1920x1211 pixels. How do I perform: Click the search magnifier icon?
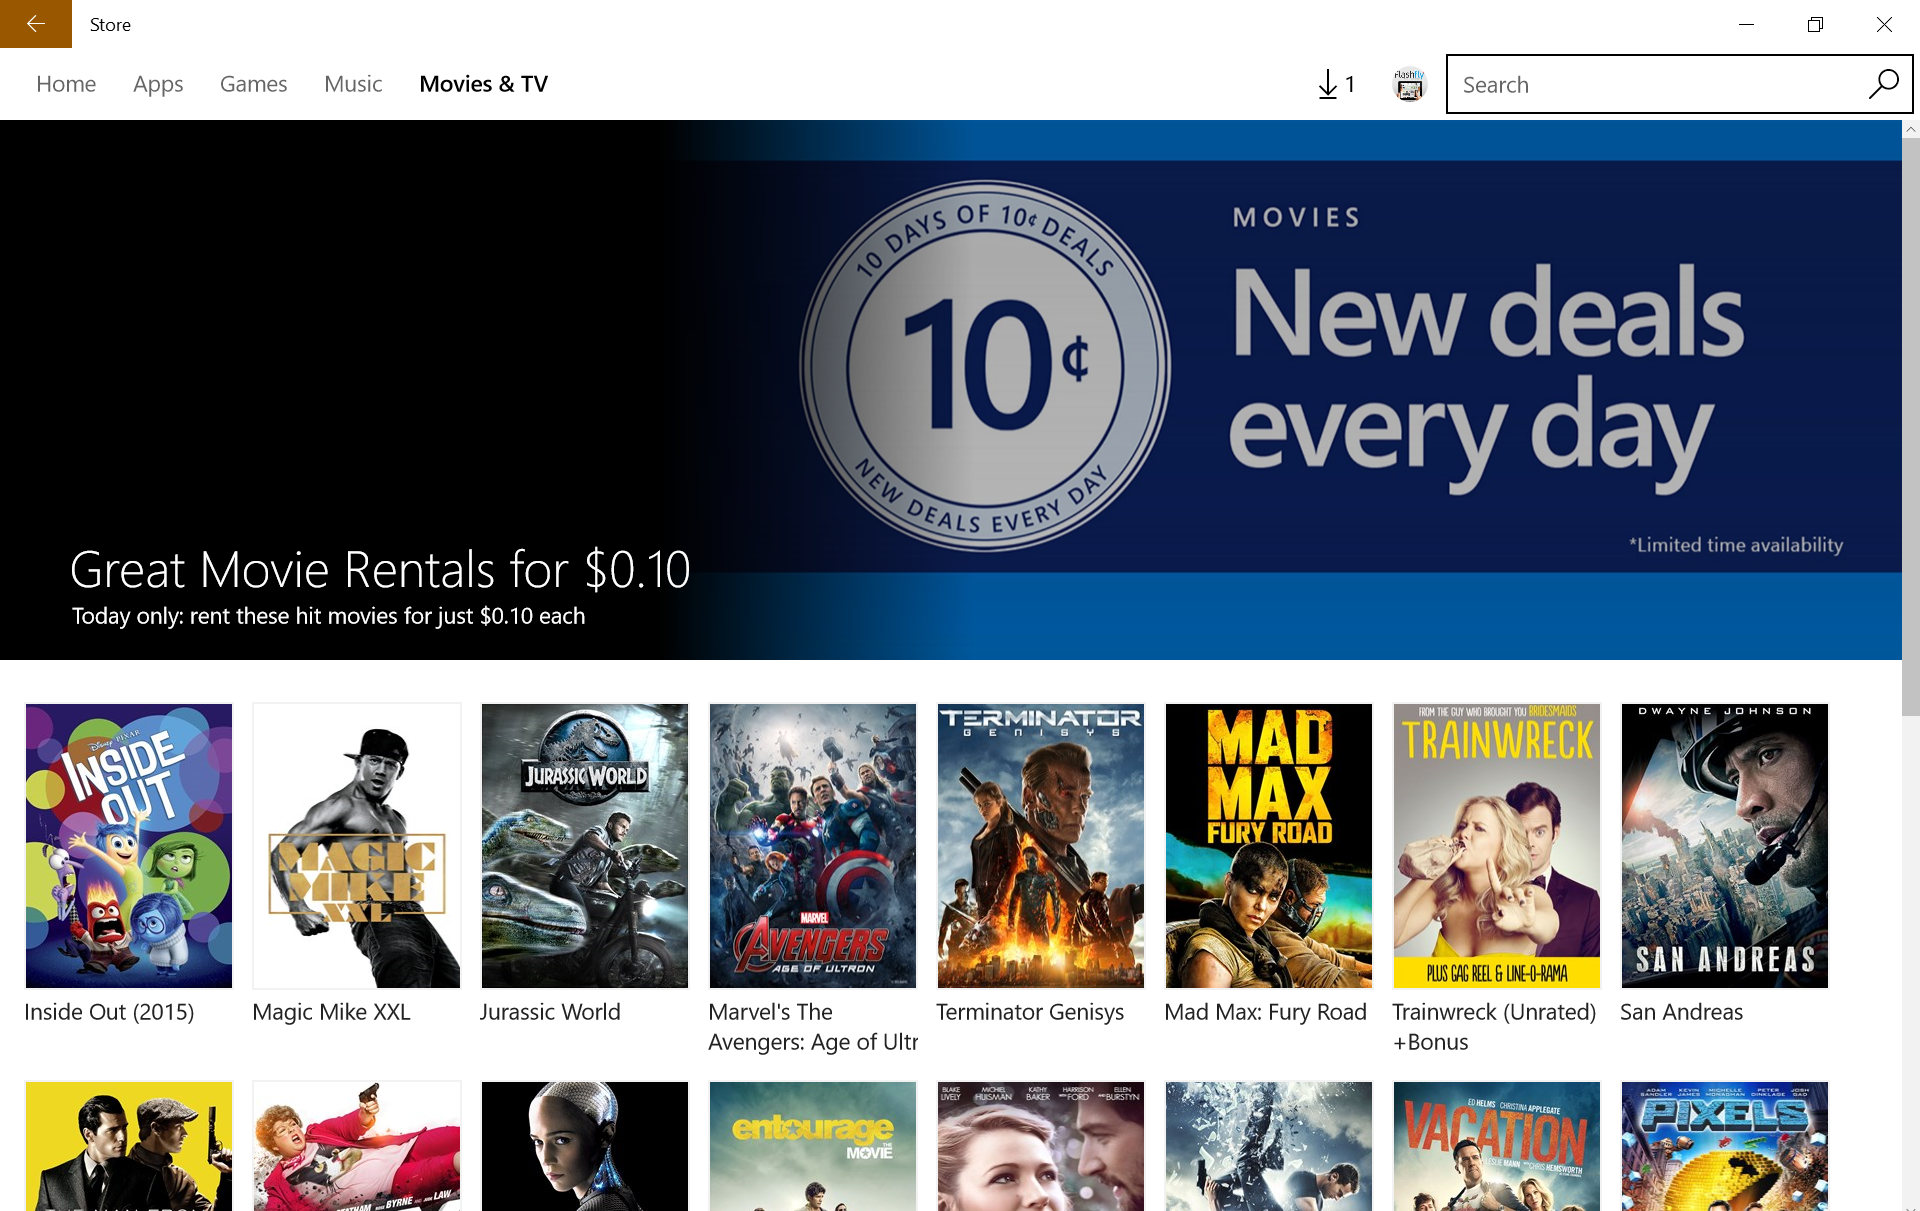click(x=1883, y=84)
